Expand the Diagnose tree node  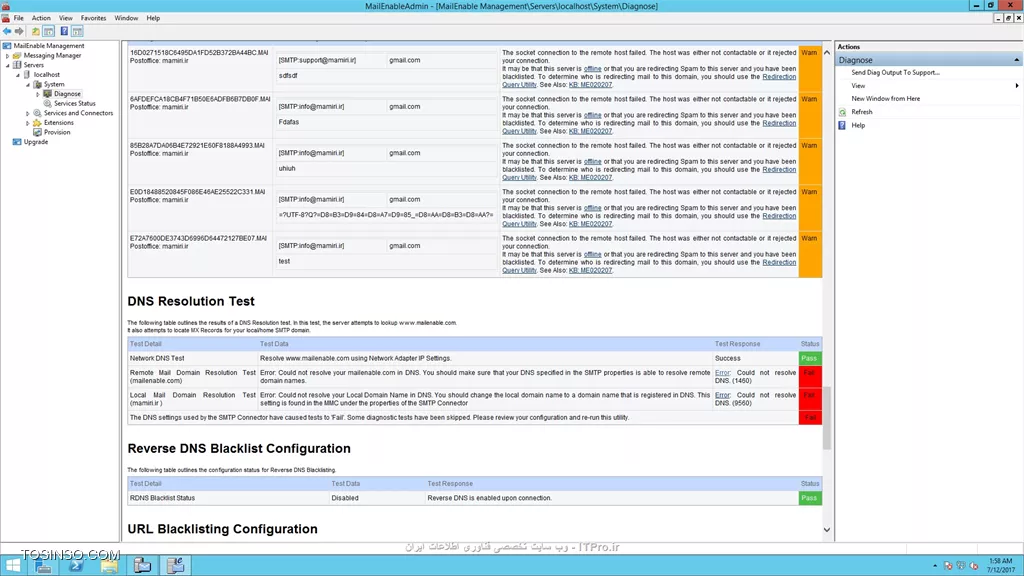38,94
